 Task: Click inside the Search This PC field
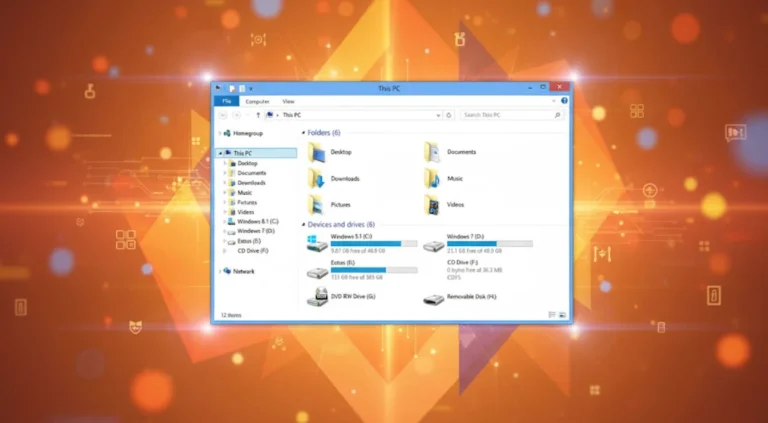pos(511,115)
